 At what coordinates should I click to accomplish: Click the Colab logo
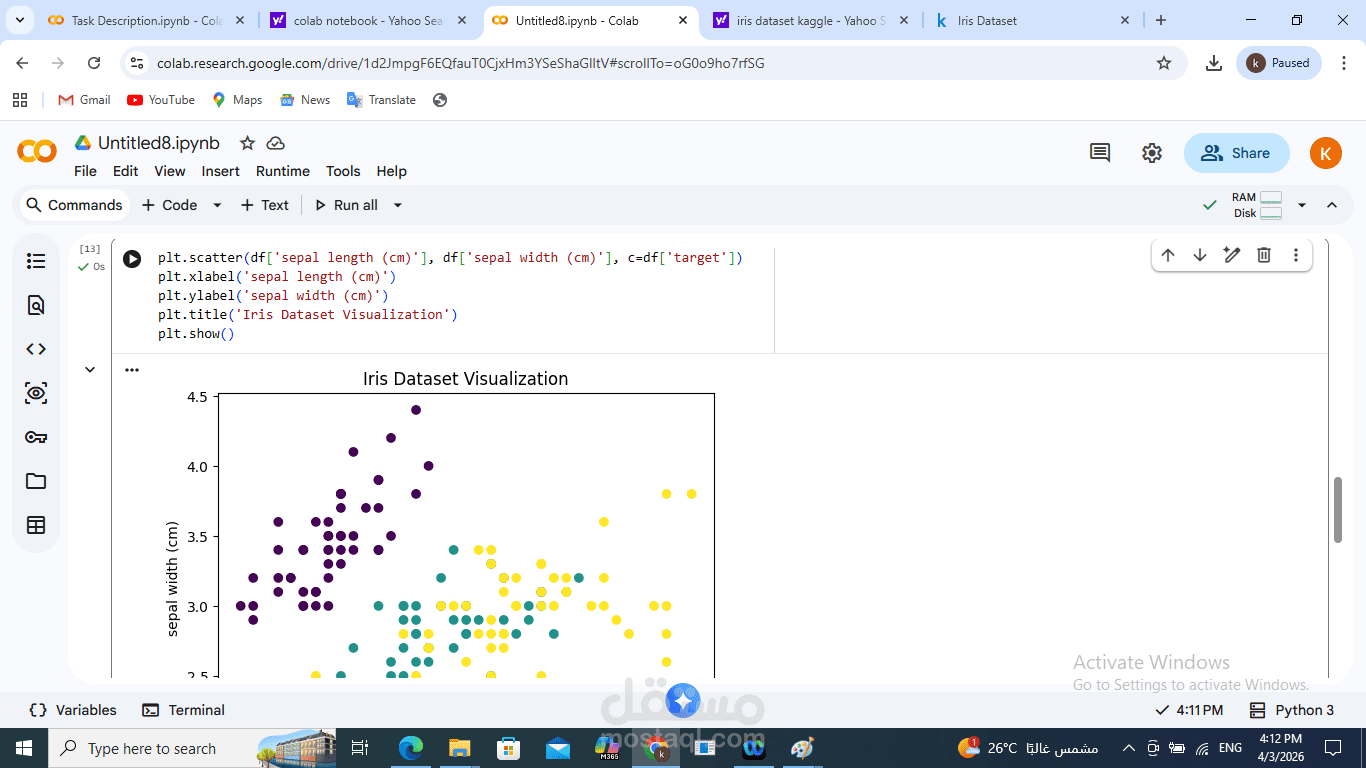pos(37,152)
